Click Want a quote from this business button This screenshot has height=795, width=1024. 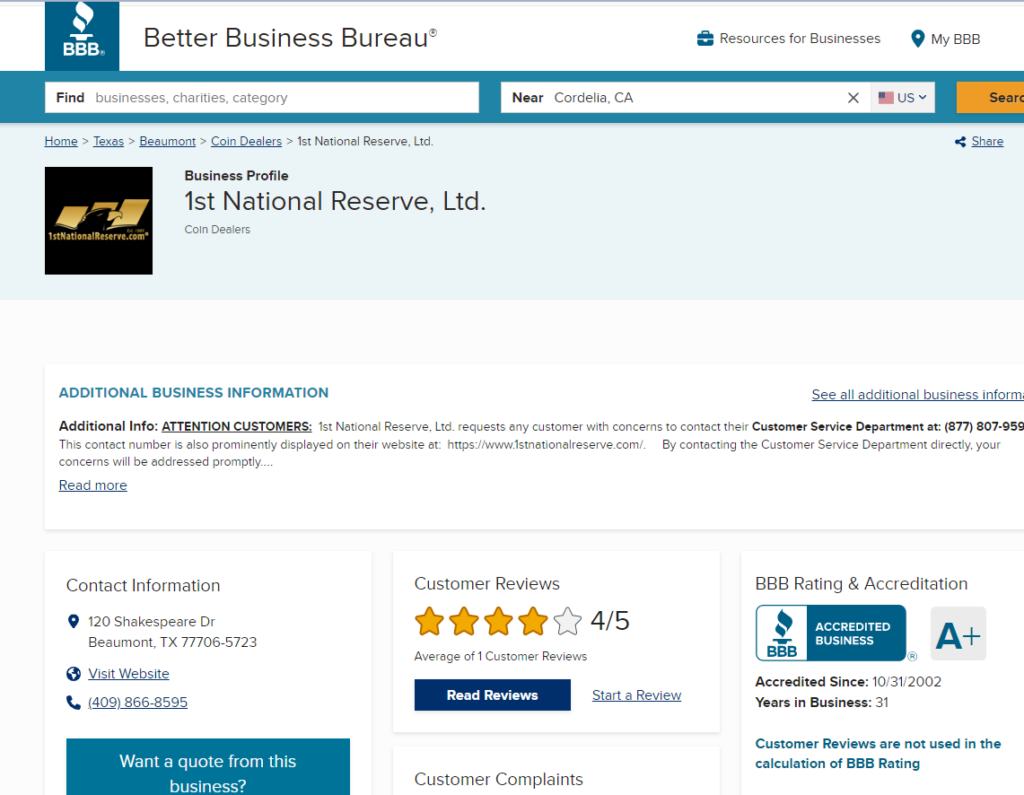[208, 767]
